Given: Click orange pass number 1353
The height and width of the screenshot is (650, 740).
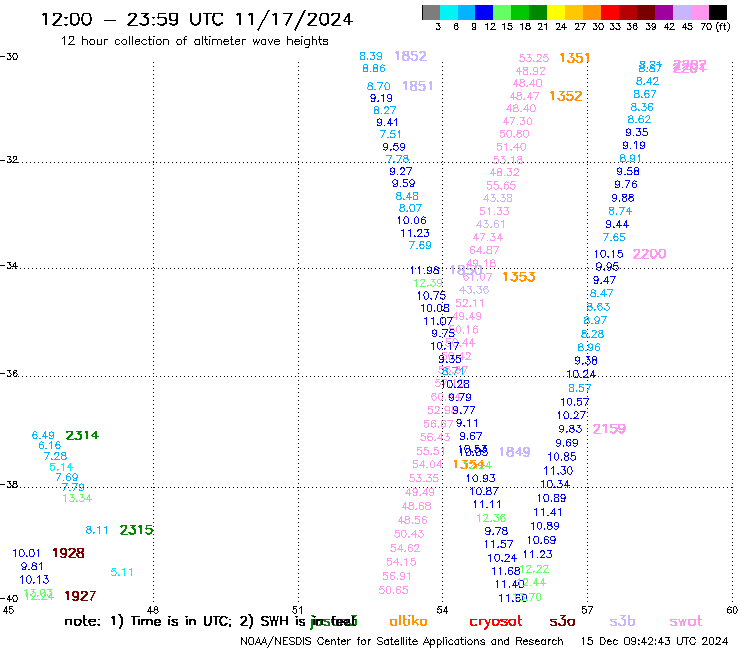Looking at the screenshot, I should (519, 277).
